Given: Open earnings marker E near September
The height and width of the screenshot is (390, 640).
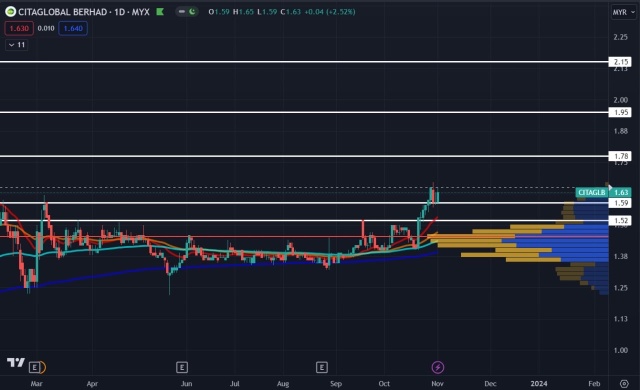Looking at the screenshot, I should point(322,368).
